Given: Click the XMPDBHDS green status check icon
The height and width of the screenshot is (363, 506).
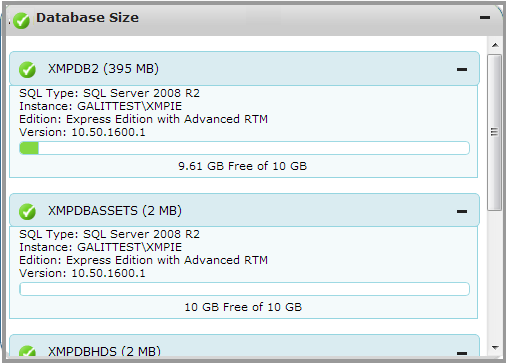Looking at the screenshot, I should [27, 351].
